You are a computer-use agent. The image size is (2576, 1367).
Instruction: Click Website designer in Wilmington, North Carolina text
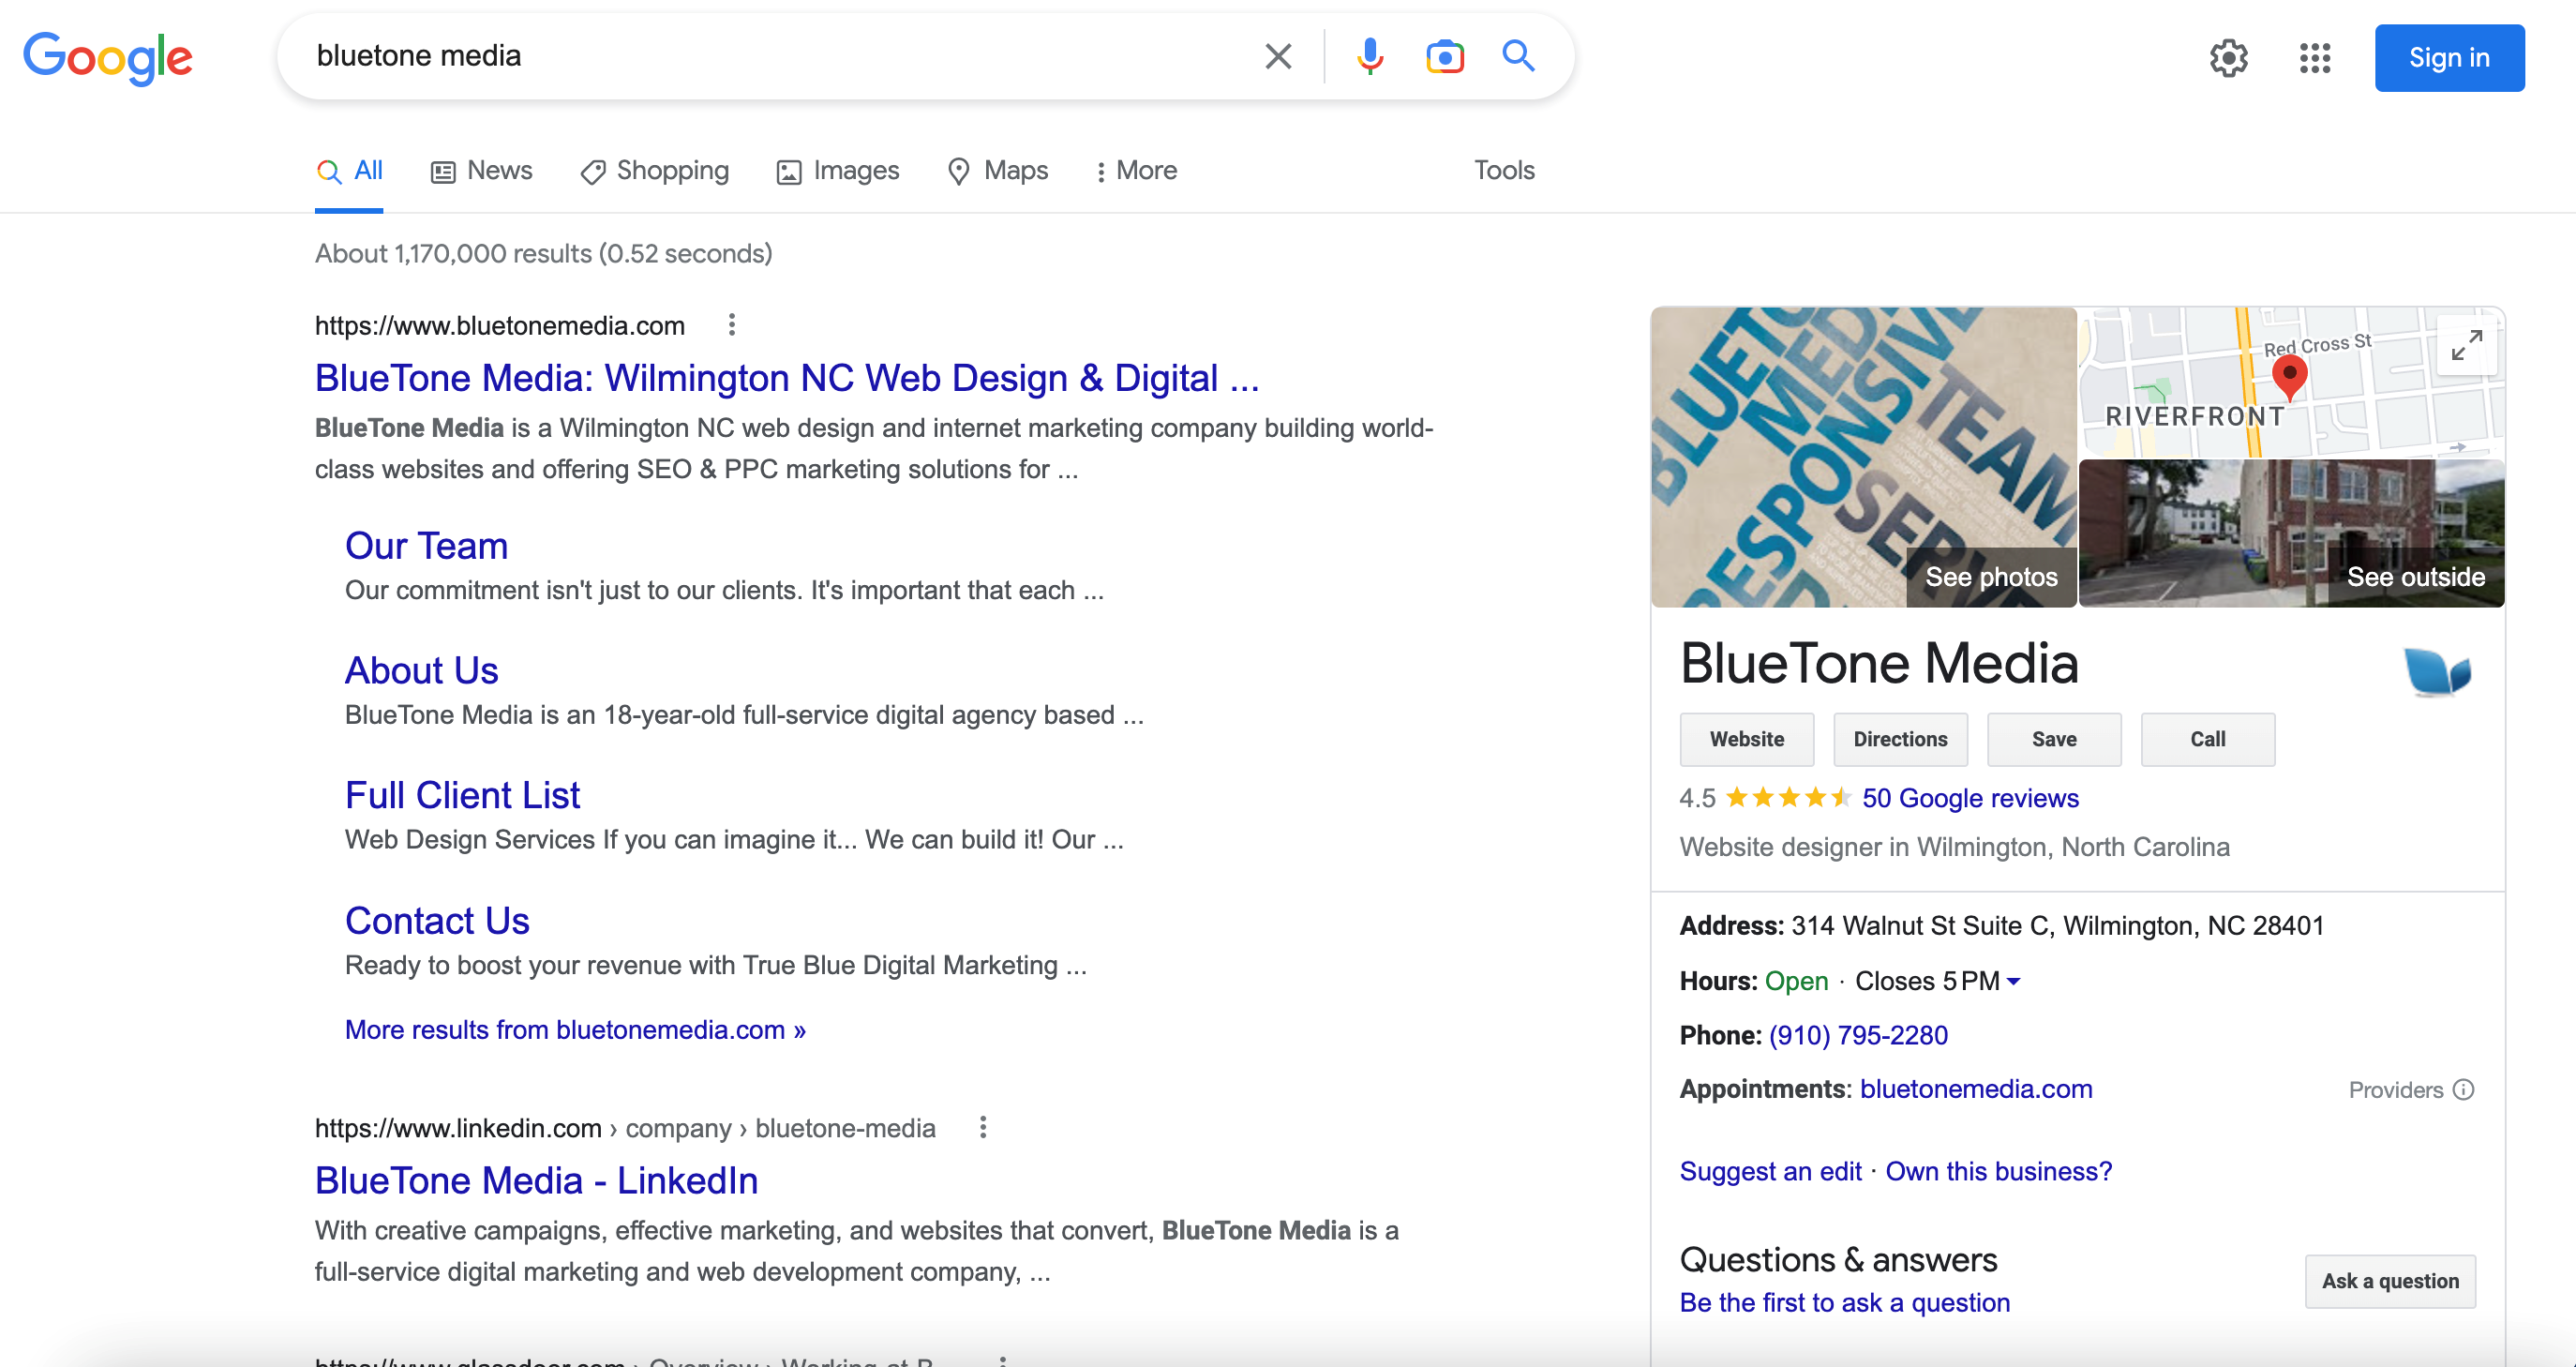pyautogui.click(x=1955, y=847)
